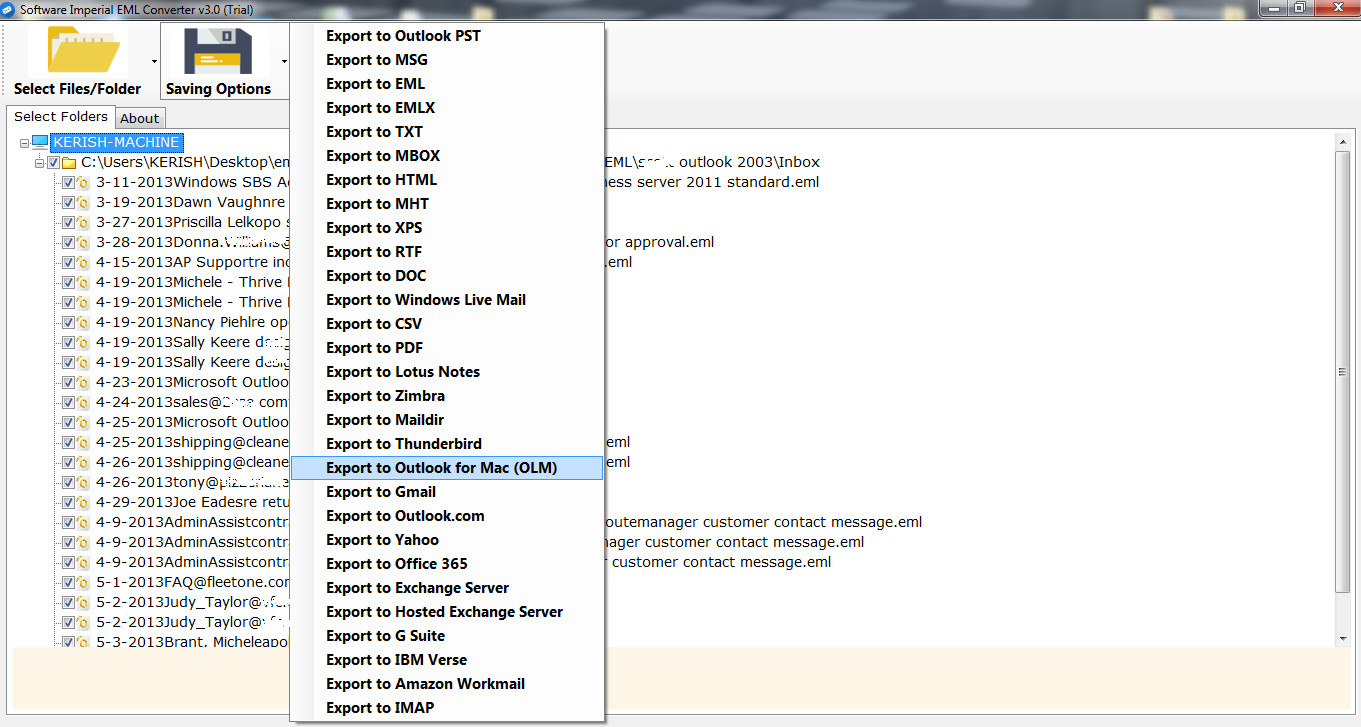Uncheck the 3-19-2013Dawn Vaughnre checkbox

pos(69,202)
